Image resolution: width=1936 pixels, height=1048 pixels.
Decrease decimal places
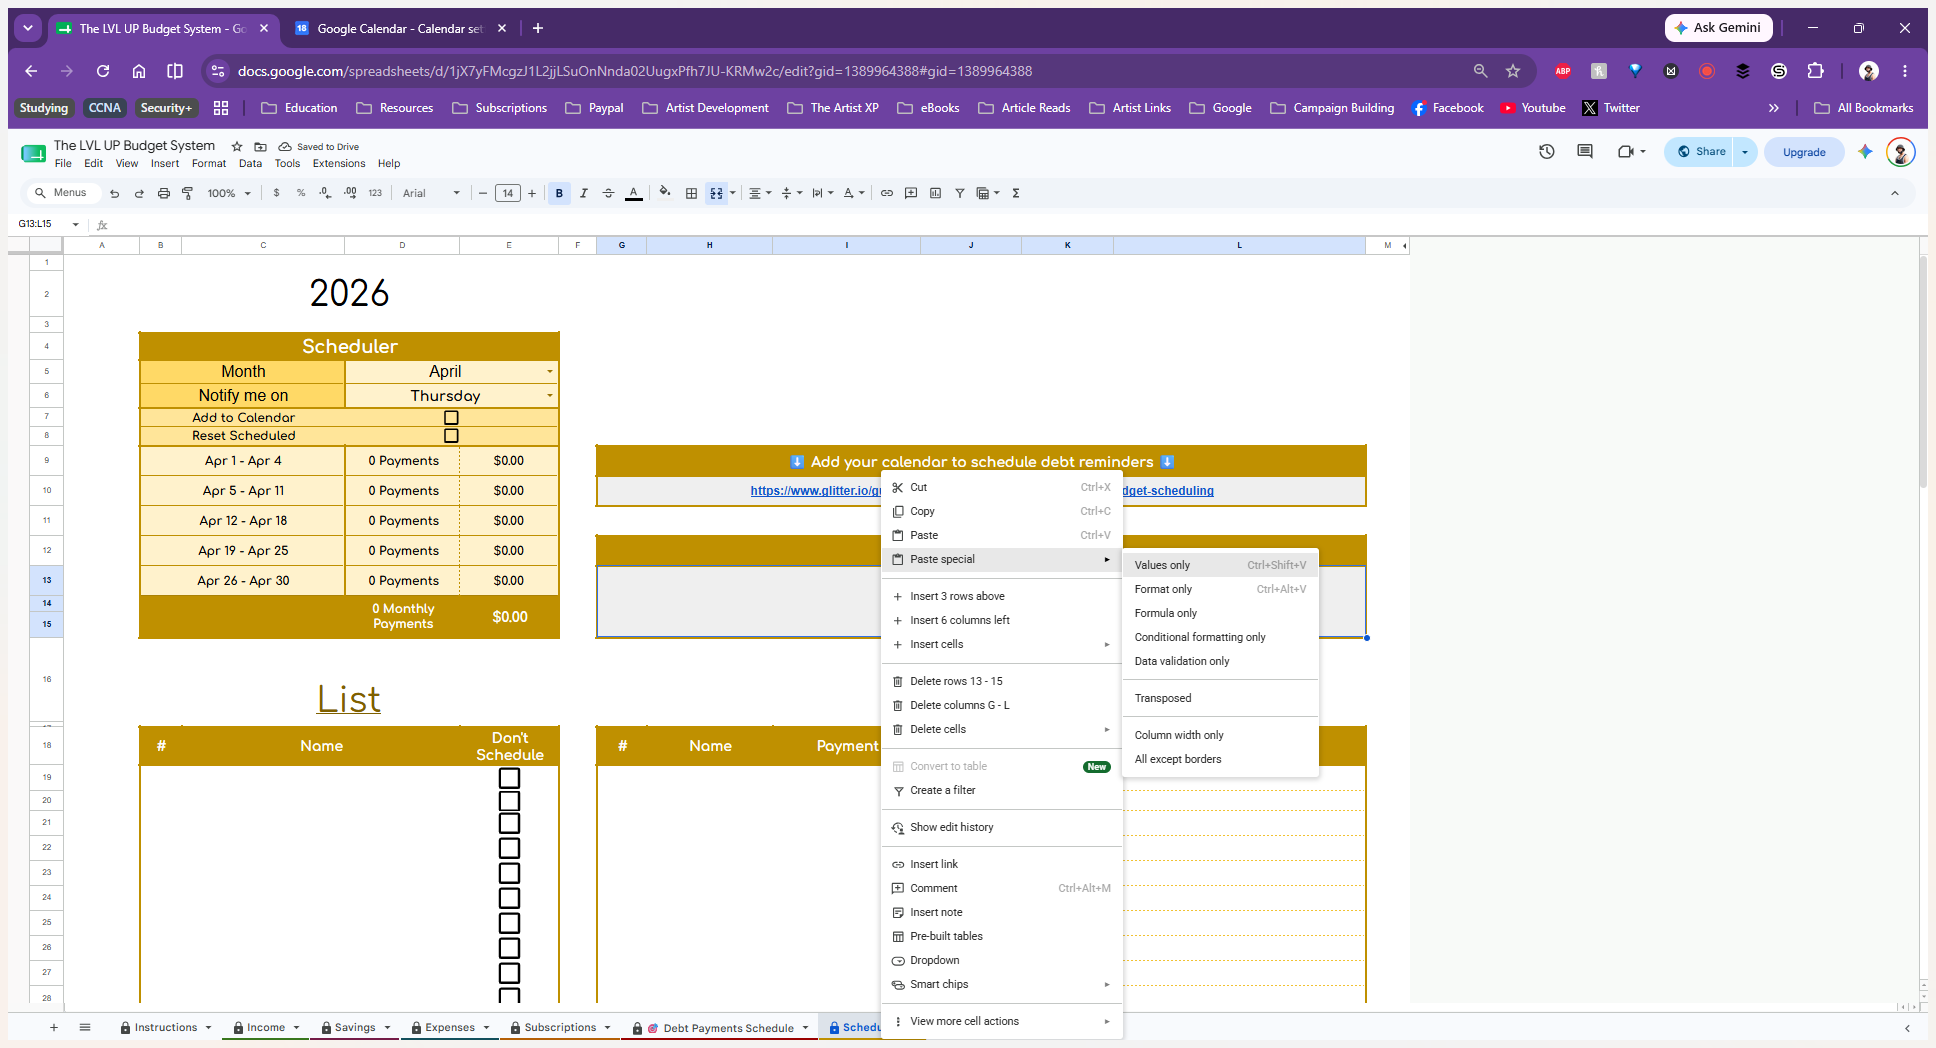[x=325, y=193]
